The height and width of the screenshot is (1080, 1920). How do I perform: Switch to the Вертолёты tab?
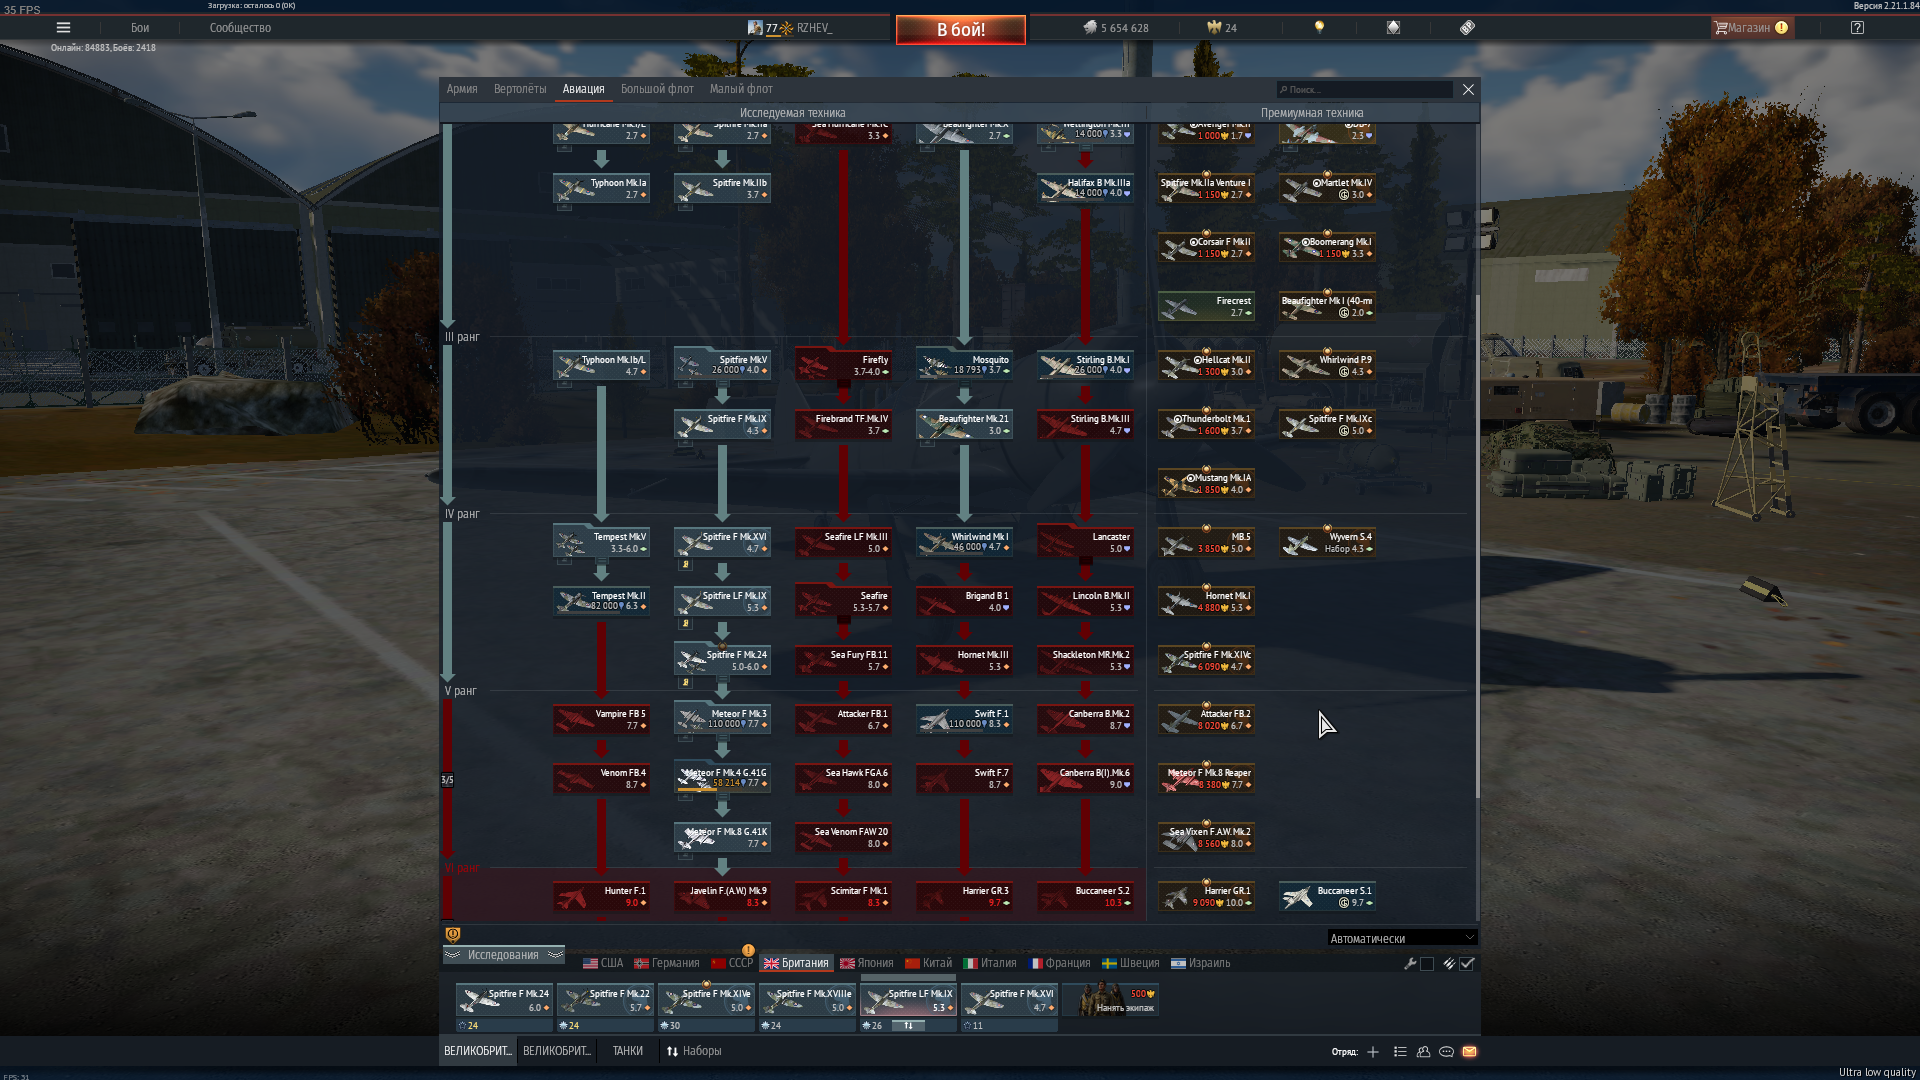pos(520,89)
